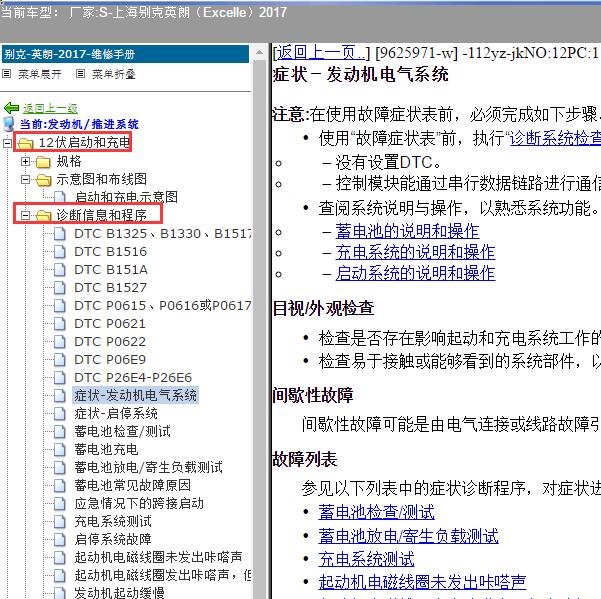Select the 别克-英朗-2017-维修手册 header
Screen dimensions: 601x599
125,54
